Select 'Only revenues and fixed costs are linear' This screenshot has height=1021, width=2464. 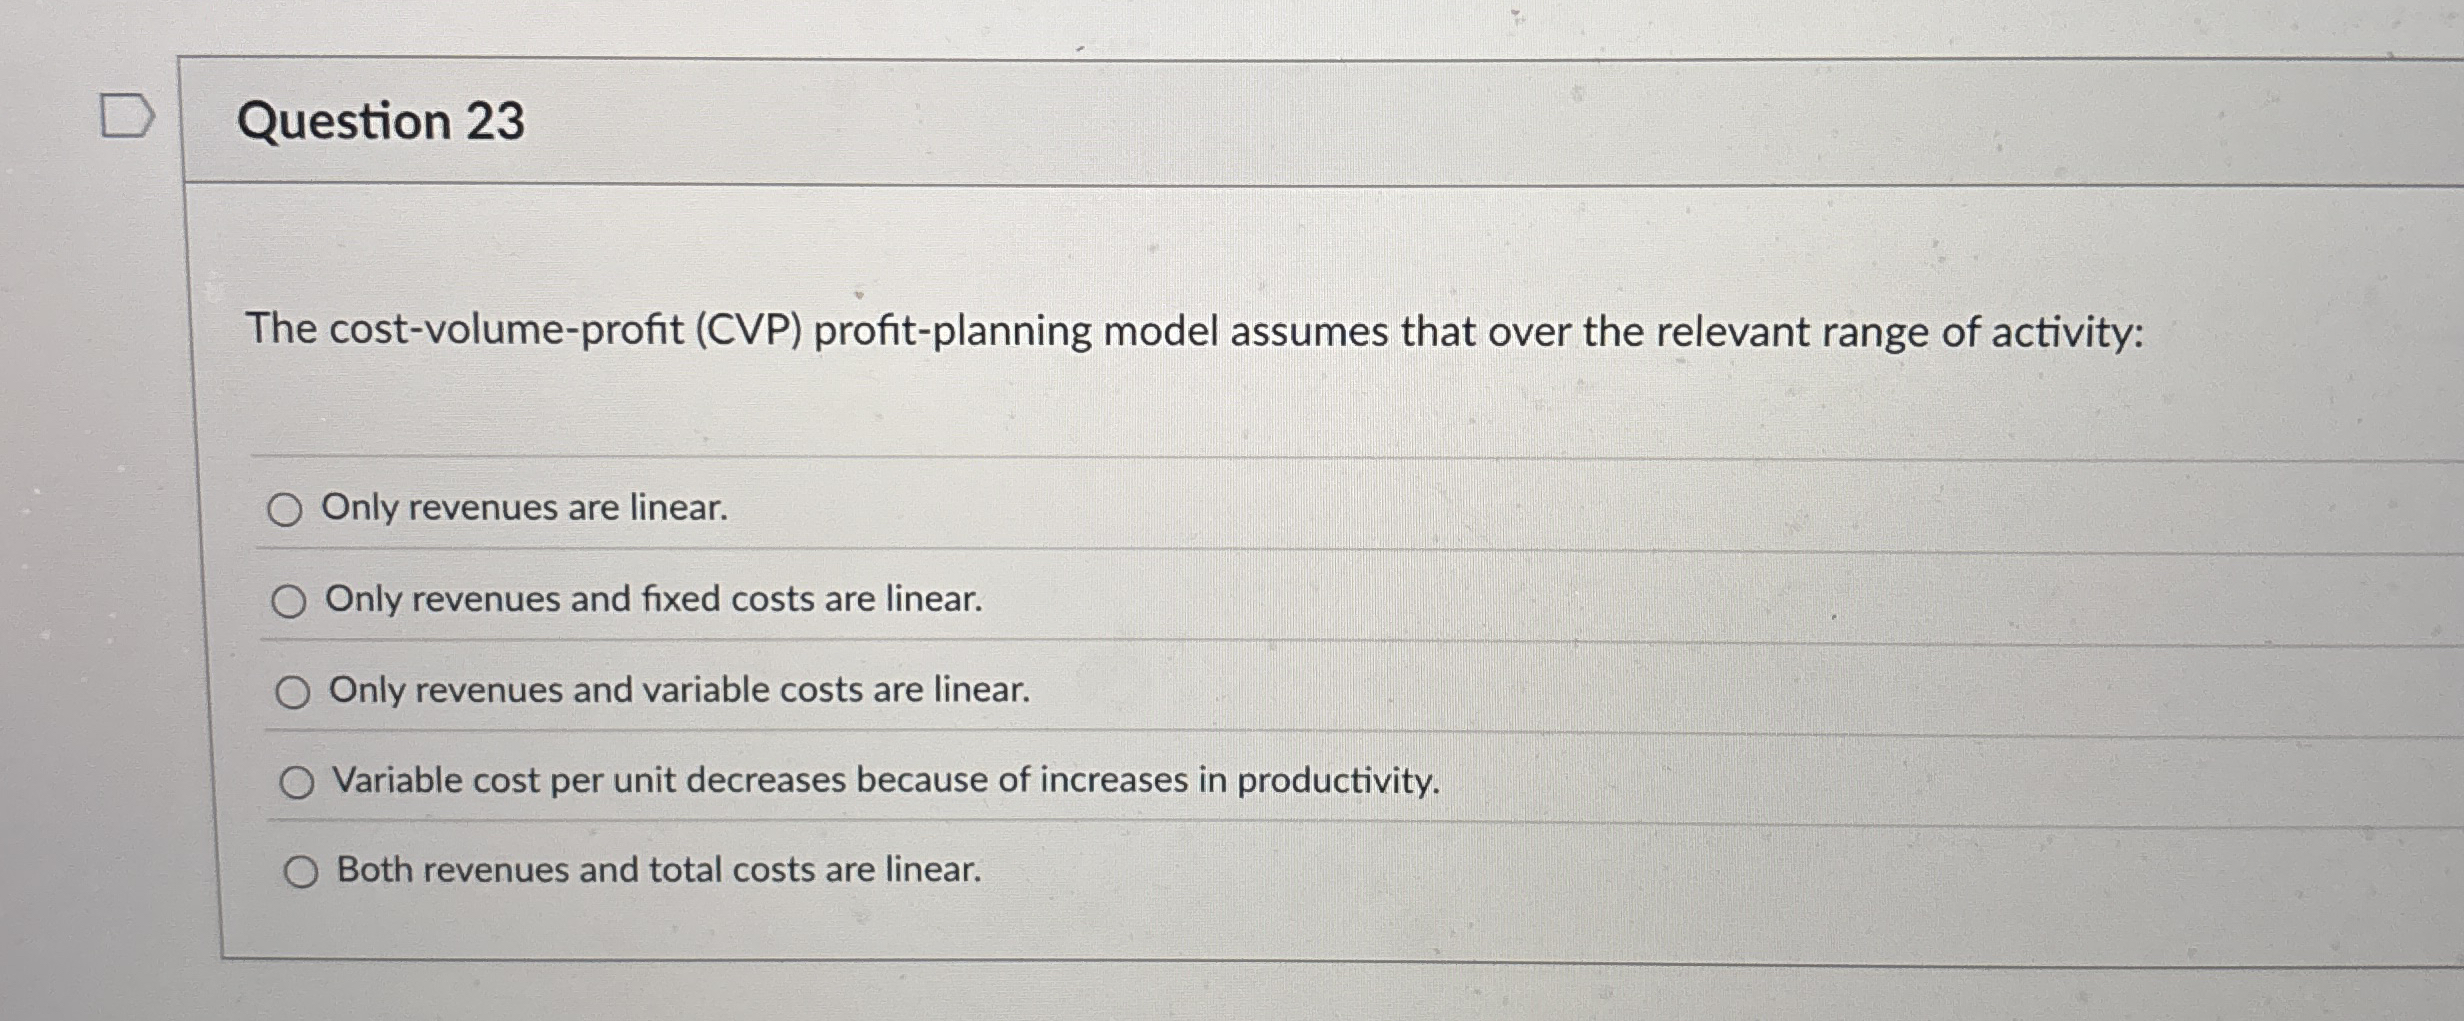click(291, 601)
